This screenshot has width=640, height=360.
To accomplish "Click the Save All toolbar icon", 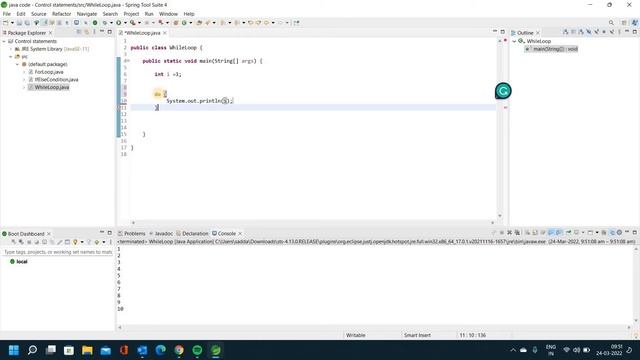I will tap(27, 23).
